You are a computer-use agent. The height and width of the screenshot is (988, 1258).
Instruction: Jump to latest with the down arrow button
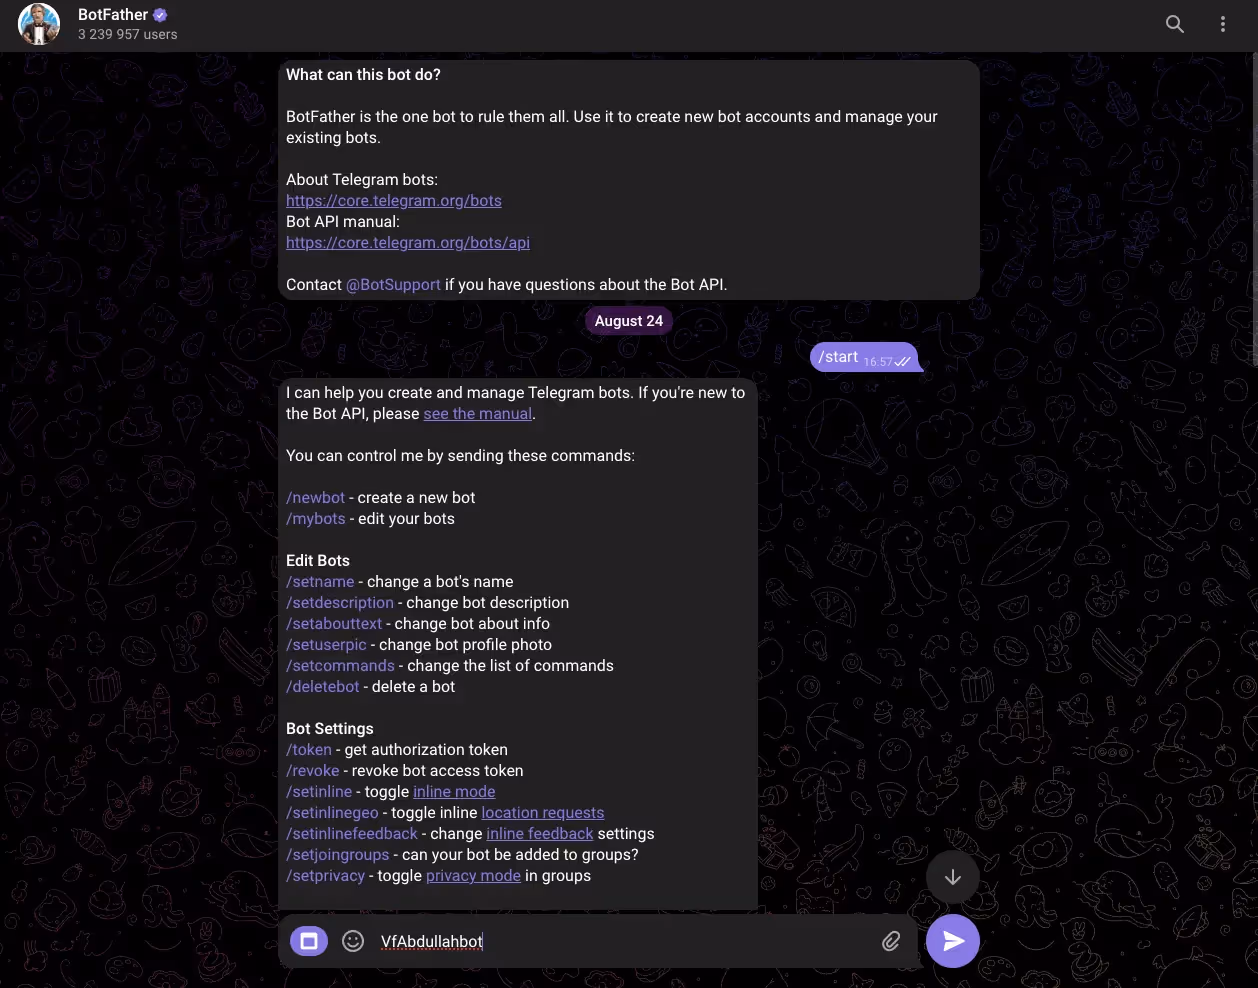(x=953, y=877)
